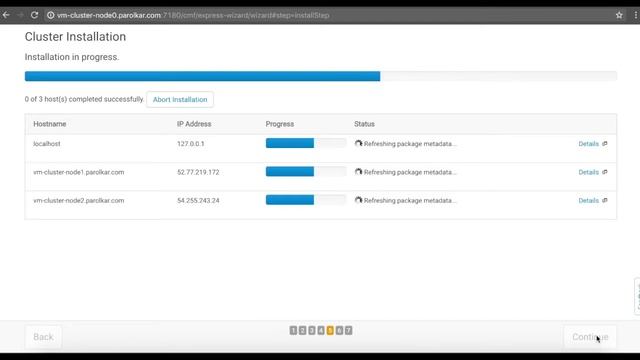Click IP address 52.77.219.172
The width and height of the screenshot is (640, 360).
198,172
